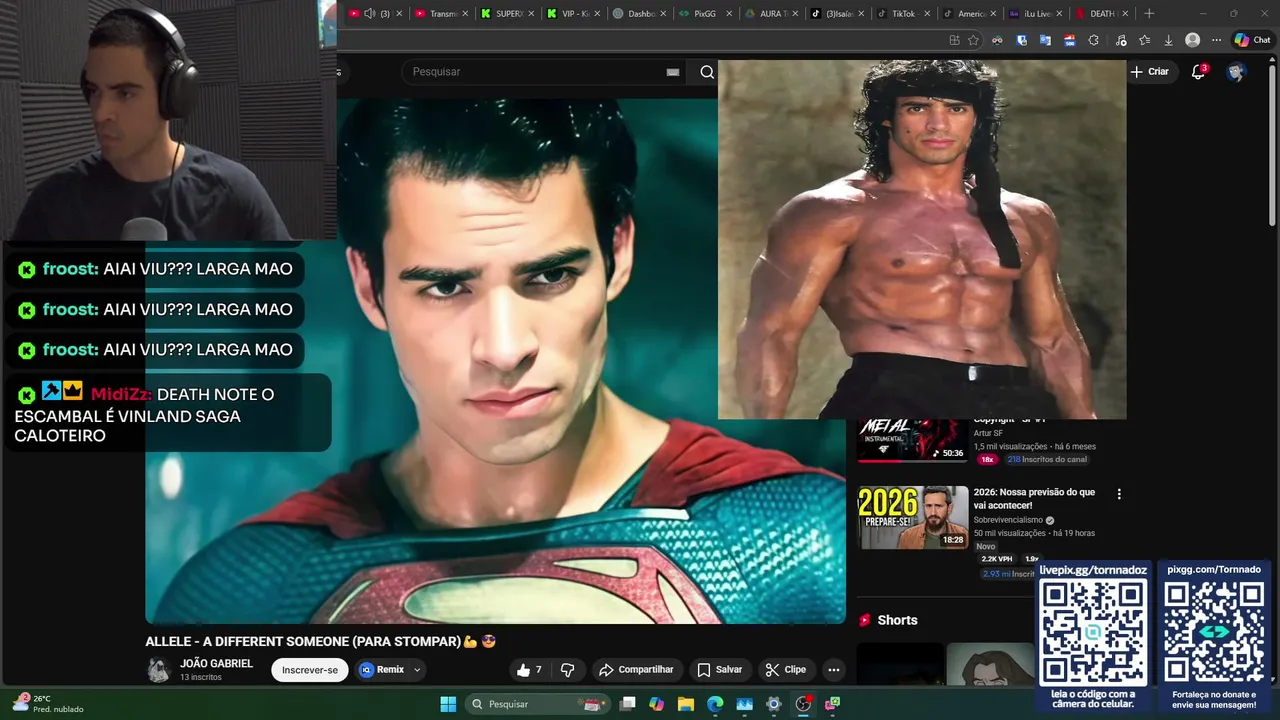
Task: Close the PixGG browser tab
Action: click(x=729, y=14)
